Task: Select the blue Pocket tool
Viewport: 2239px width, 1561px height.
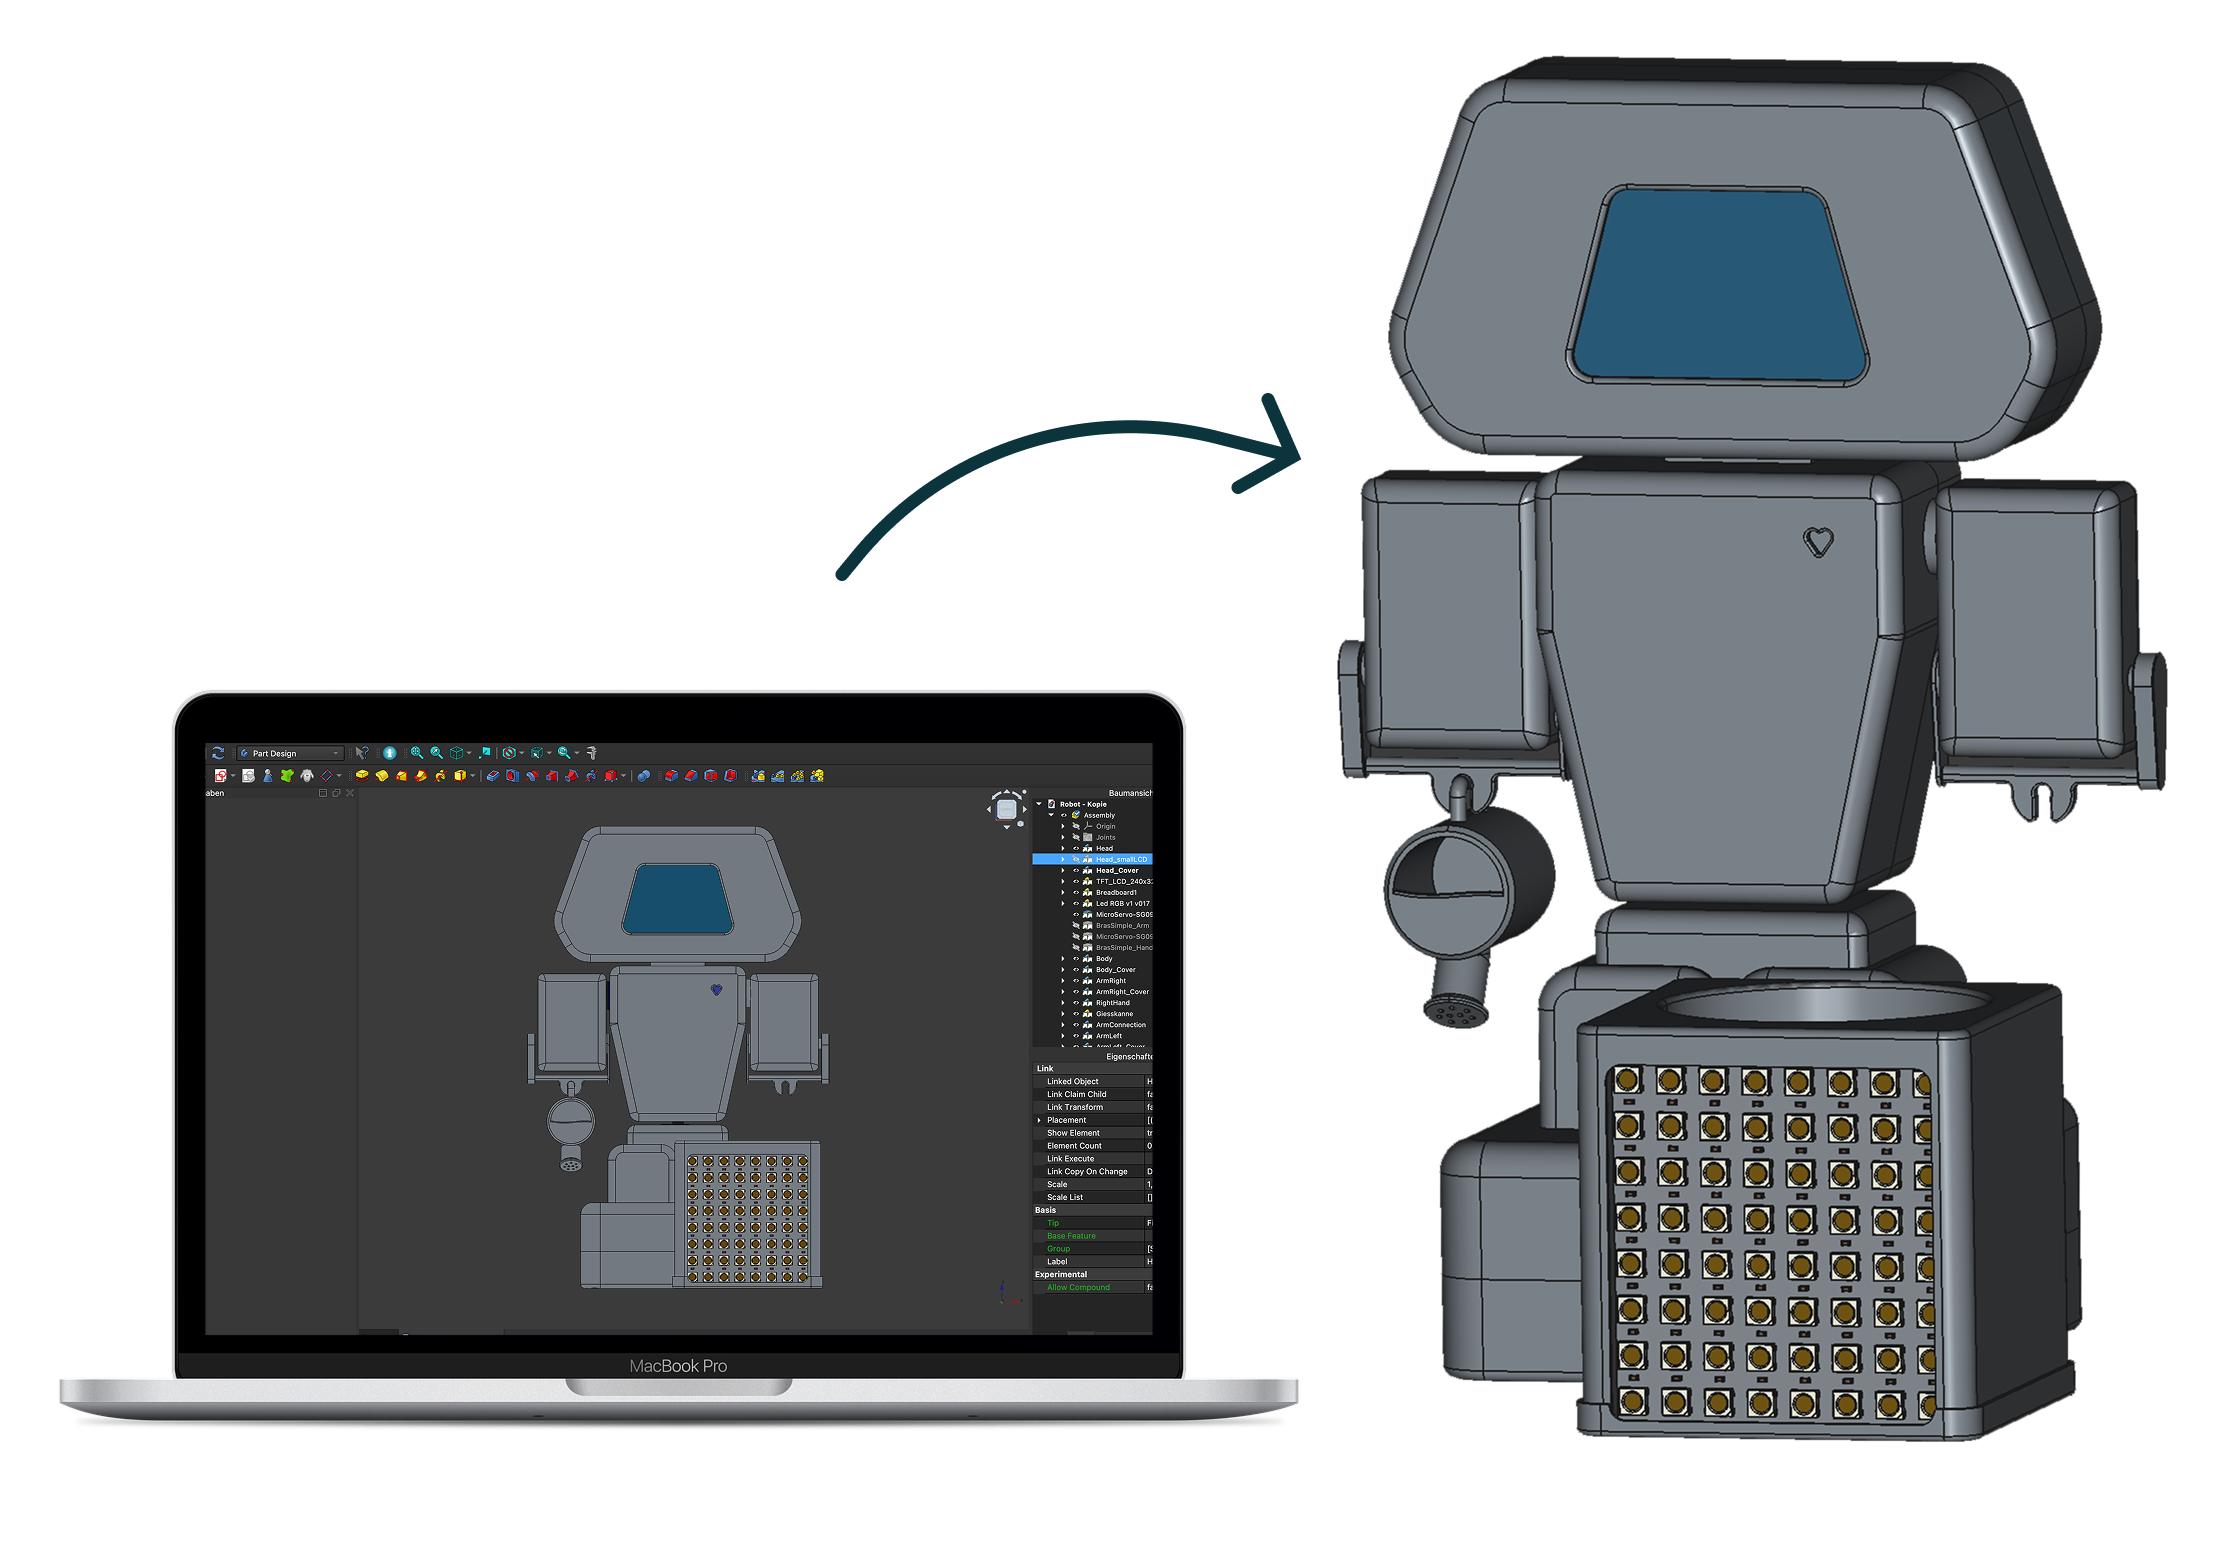Action: pos(493,776)
